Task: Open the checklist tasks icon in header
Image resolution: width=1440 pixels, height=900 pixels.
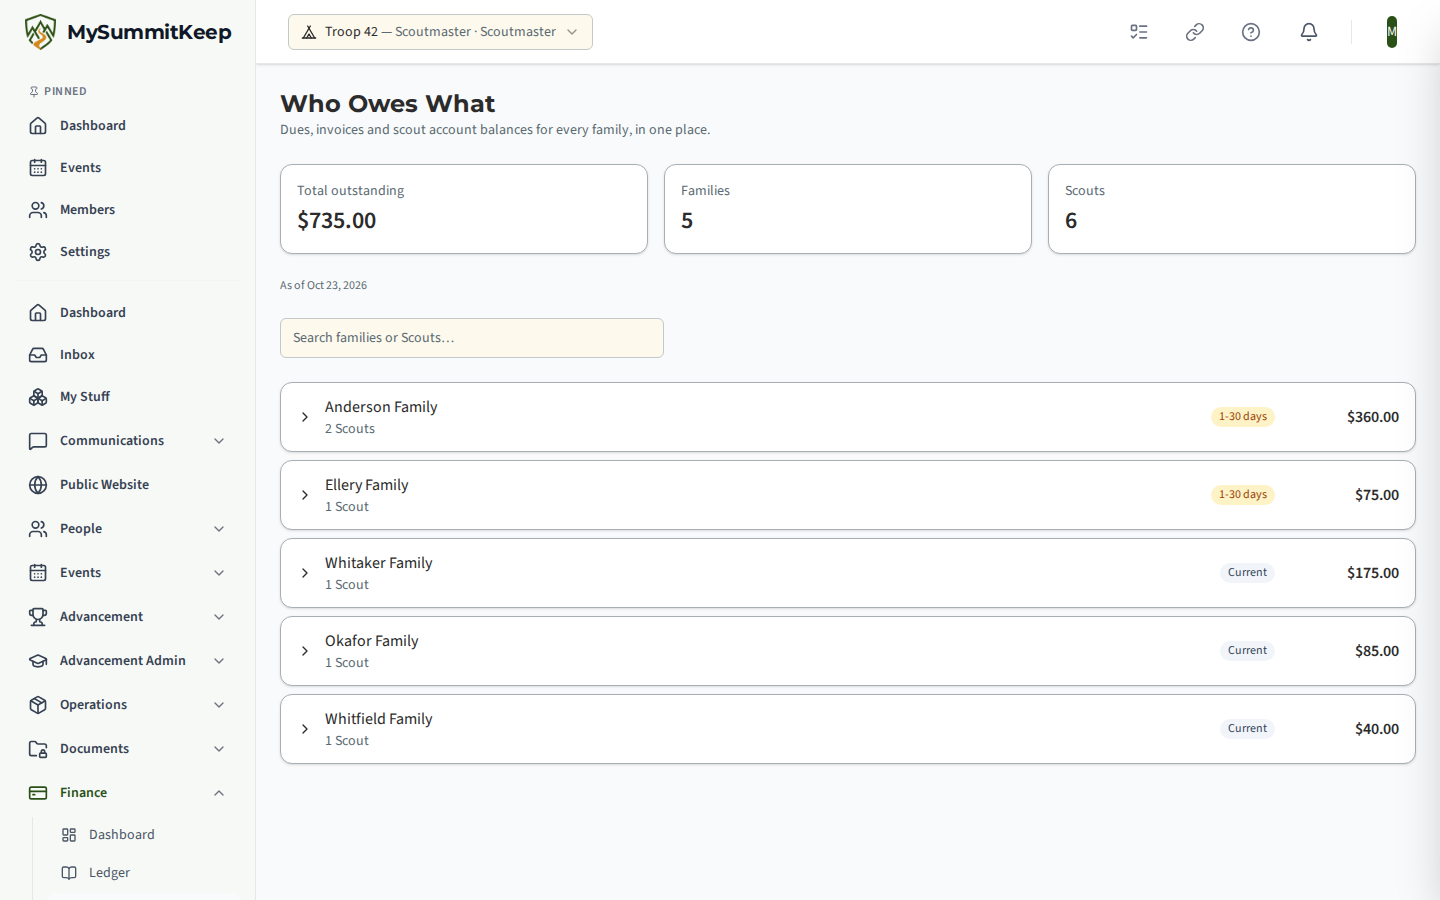Action: click(x=1139, y=32)
